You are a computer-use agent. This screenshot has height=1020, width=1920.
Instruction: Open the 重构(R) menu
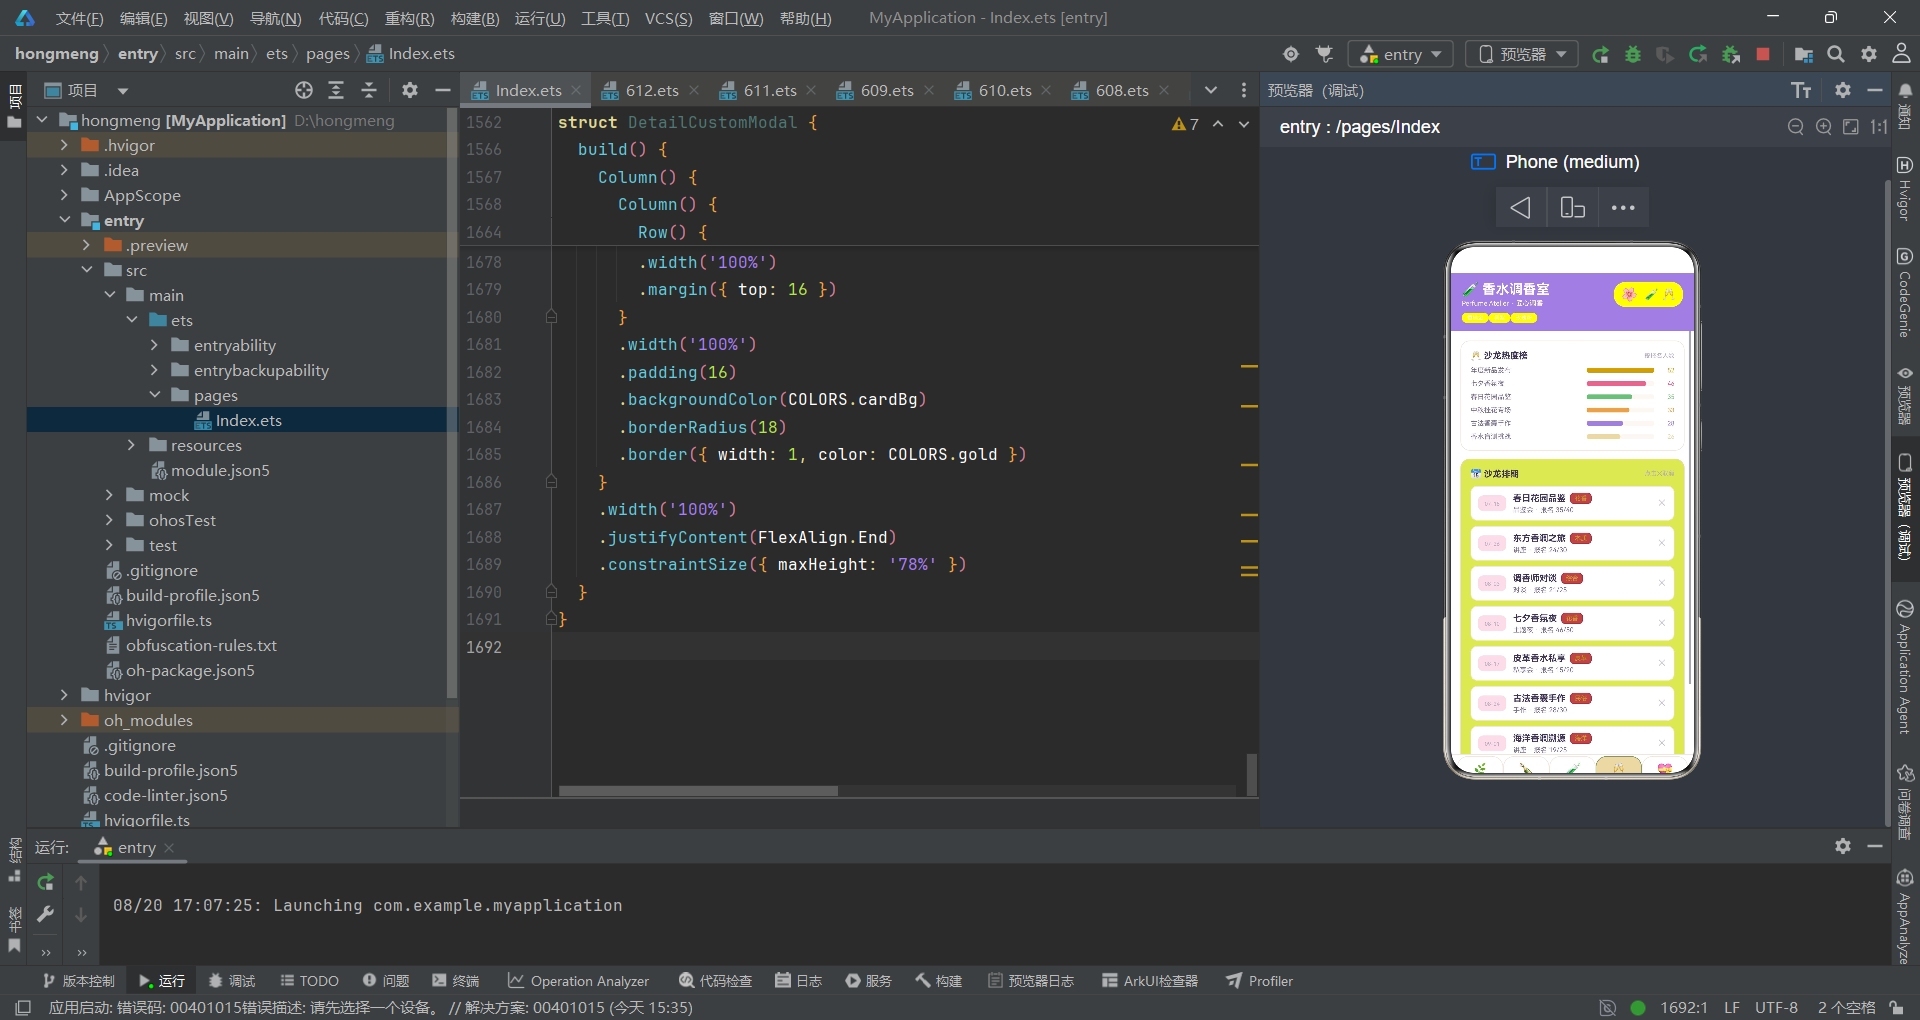pyautogui.click(x=410, y=18)
